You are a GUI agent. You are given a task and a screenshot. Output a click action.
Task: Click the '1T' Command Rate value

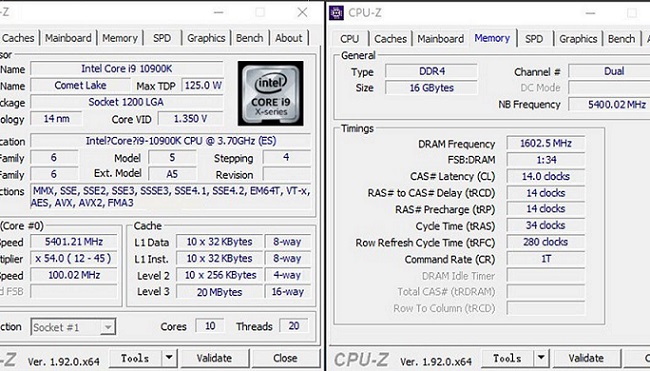pyautogui.click(x=546, y=259)
